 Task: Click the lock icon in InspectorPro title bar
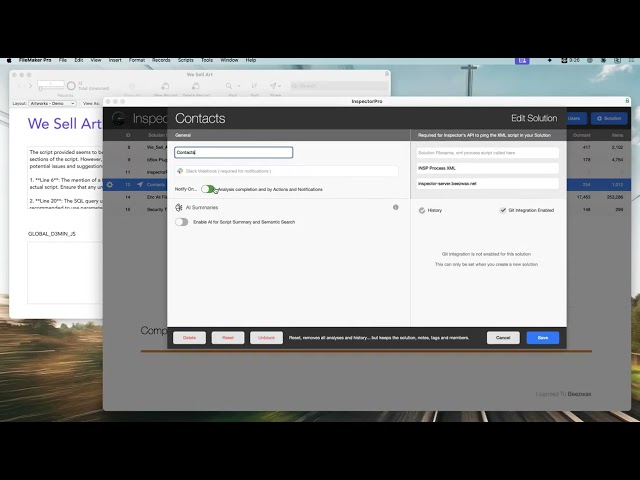[627, 100]
